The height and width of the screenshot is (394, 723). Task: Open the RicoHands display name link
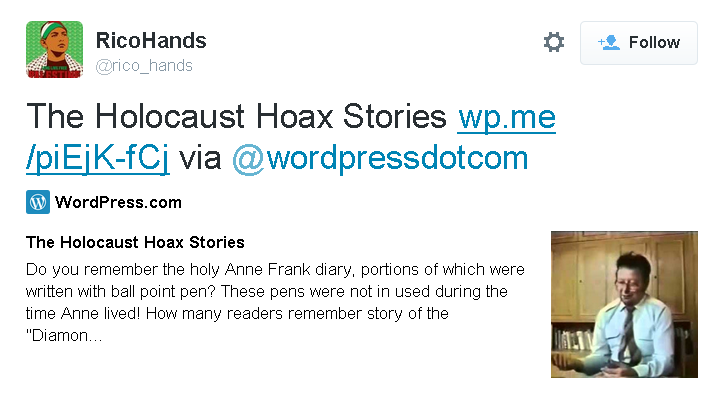point(151,41)
